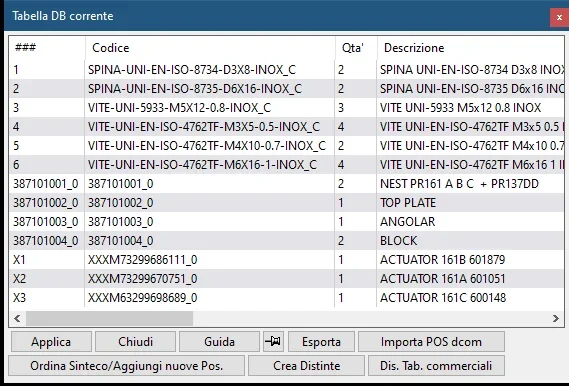
Task: Click the scrollbar right arrow
Action: point(556,319)
